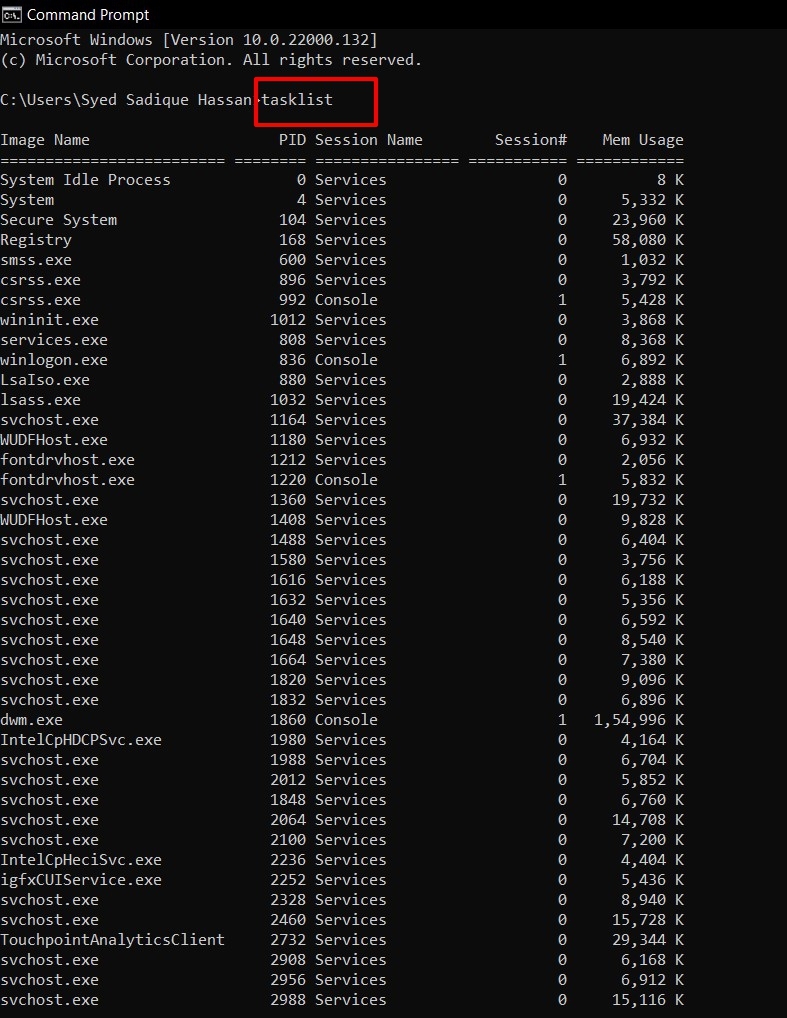Select the System Idle Process entry

click(85, 180)
